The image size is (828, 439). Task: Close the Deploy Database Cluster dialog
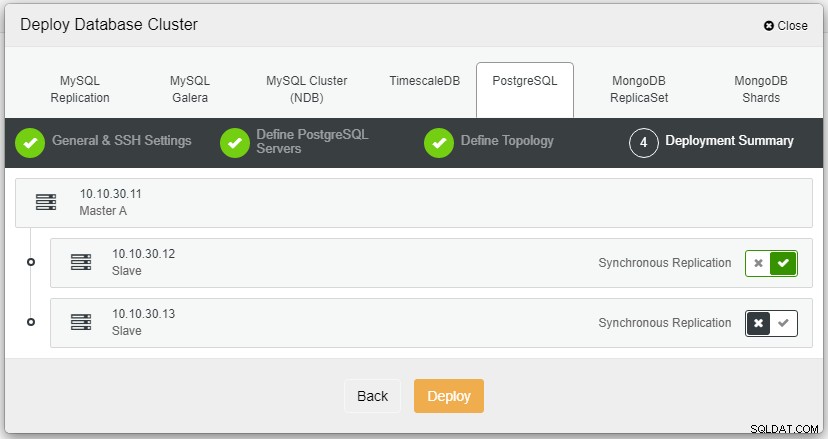click(x=786, y=25)
